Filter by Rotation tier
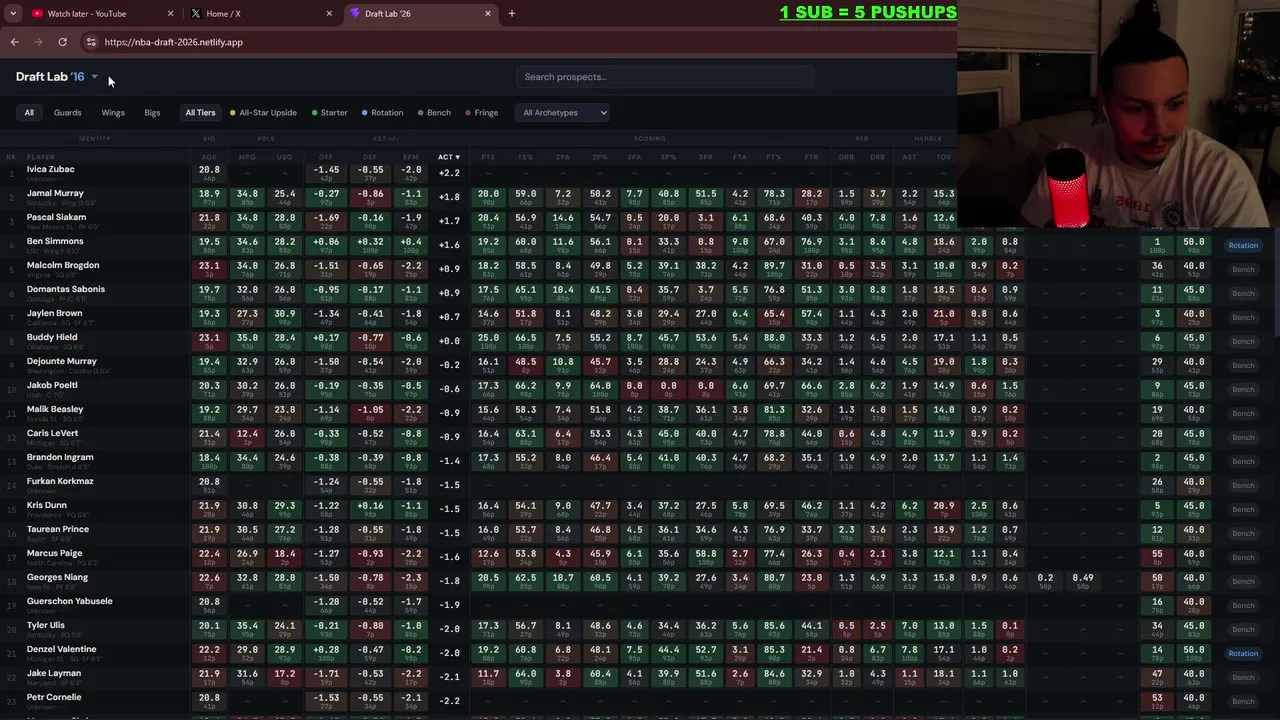 [x=382, y=113]
